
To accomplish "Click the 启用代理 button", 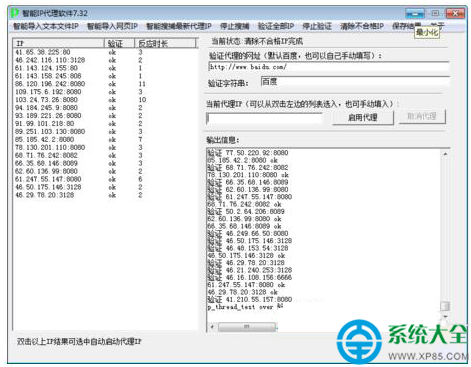I will coord(363,117).
